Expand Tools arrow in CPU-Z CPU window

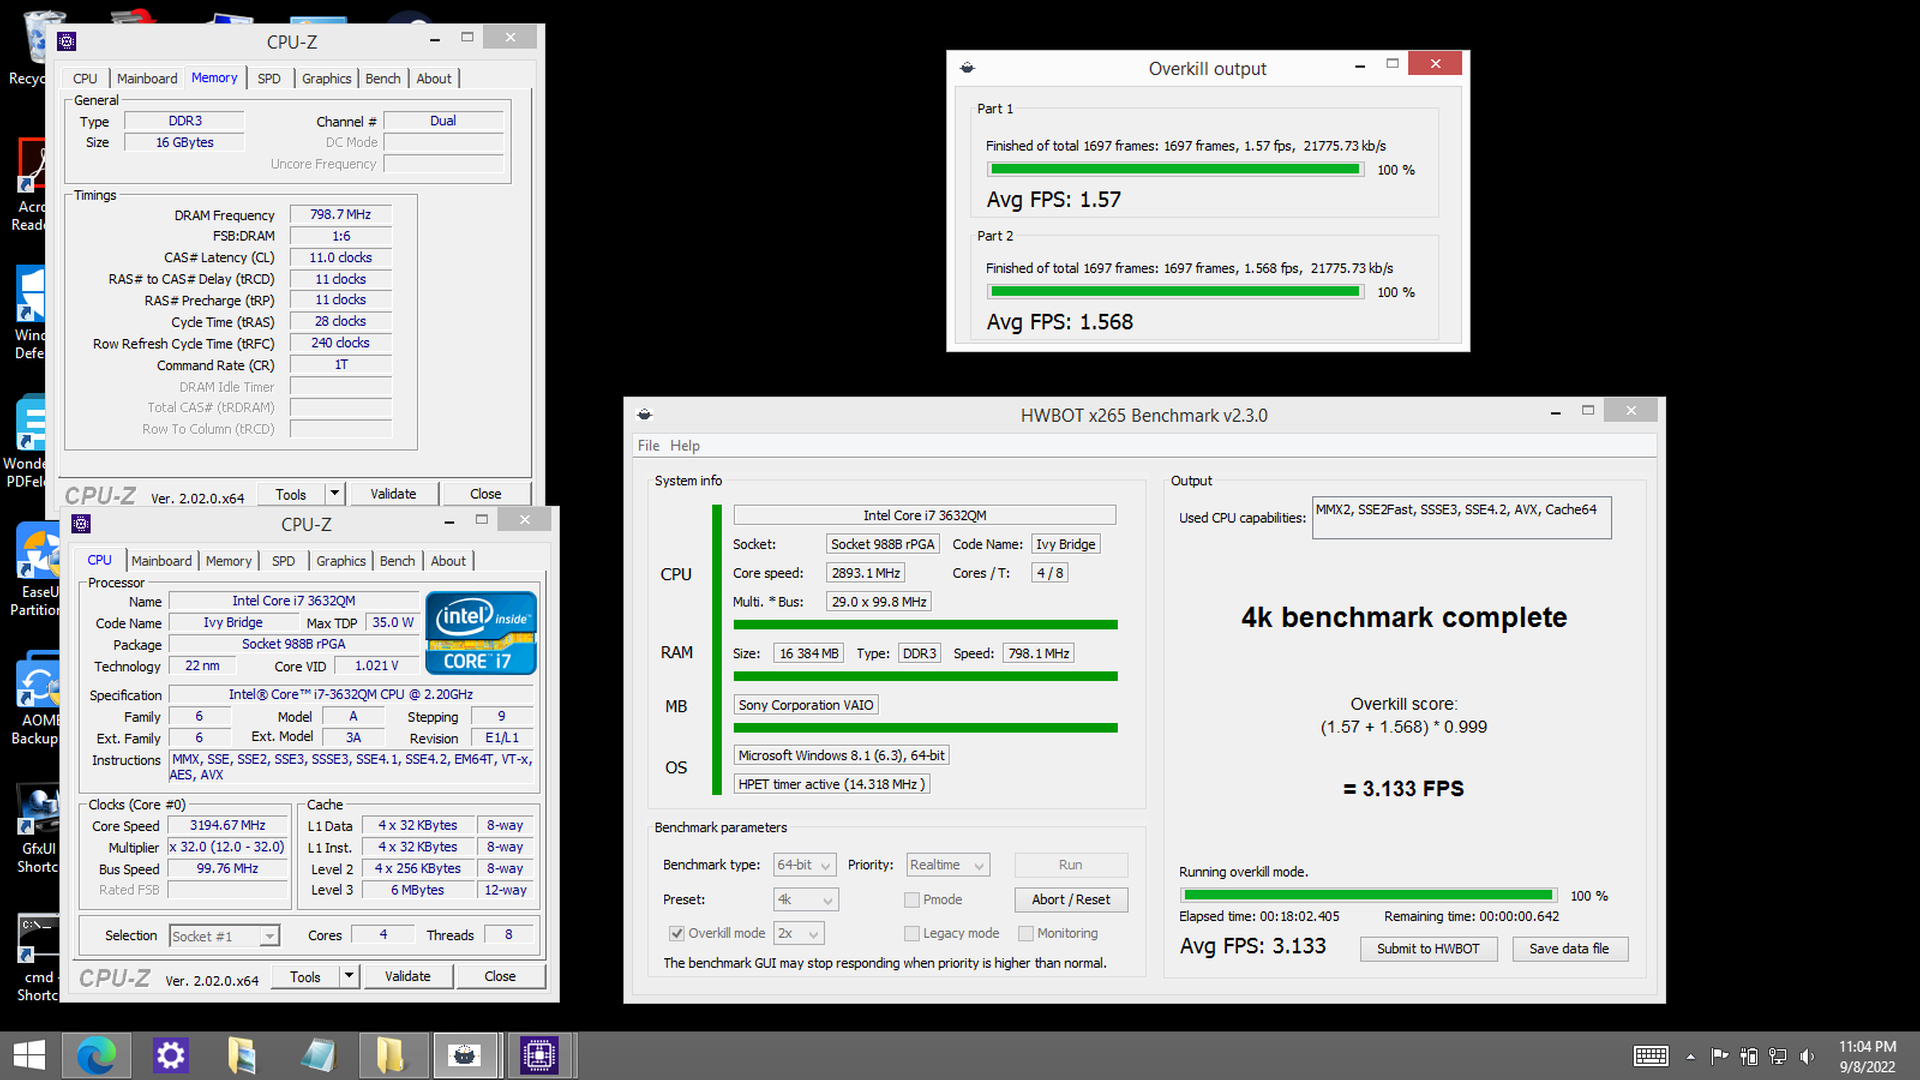pyautogui.click(x=349, y=976)
